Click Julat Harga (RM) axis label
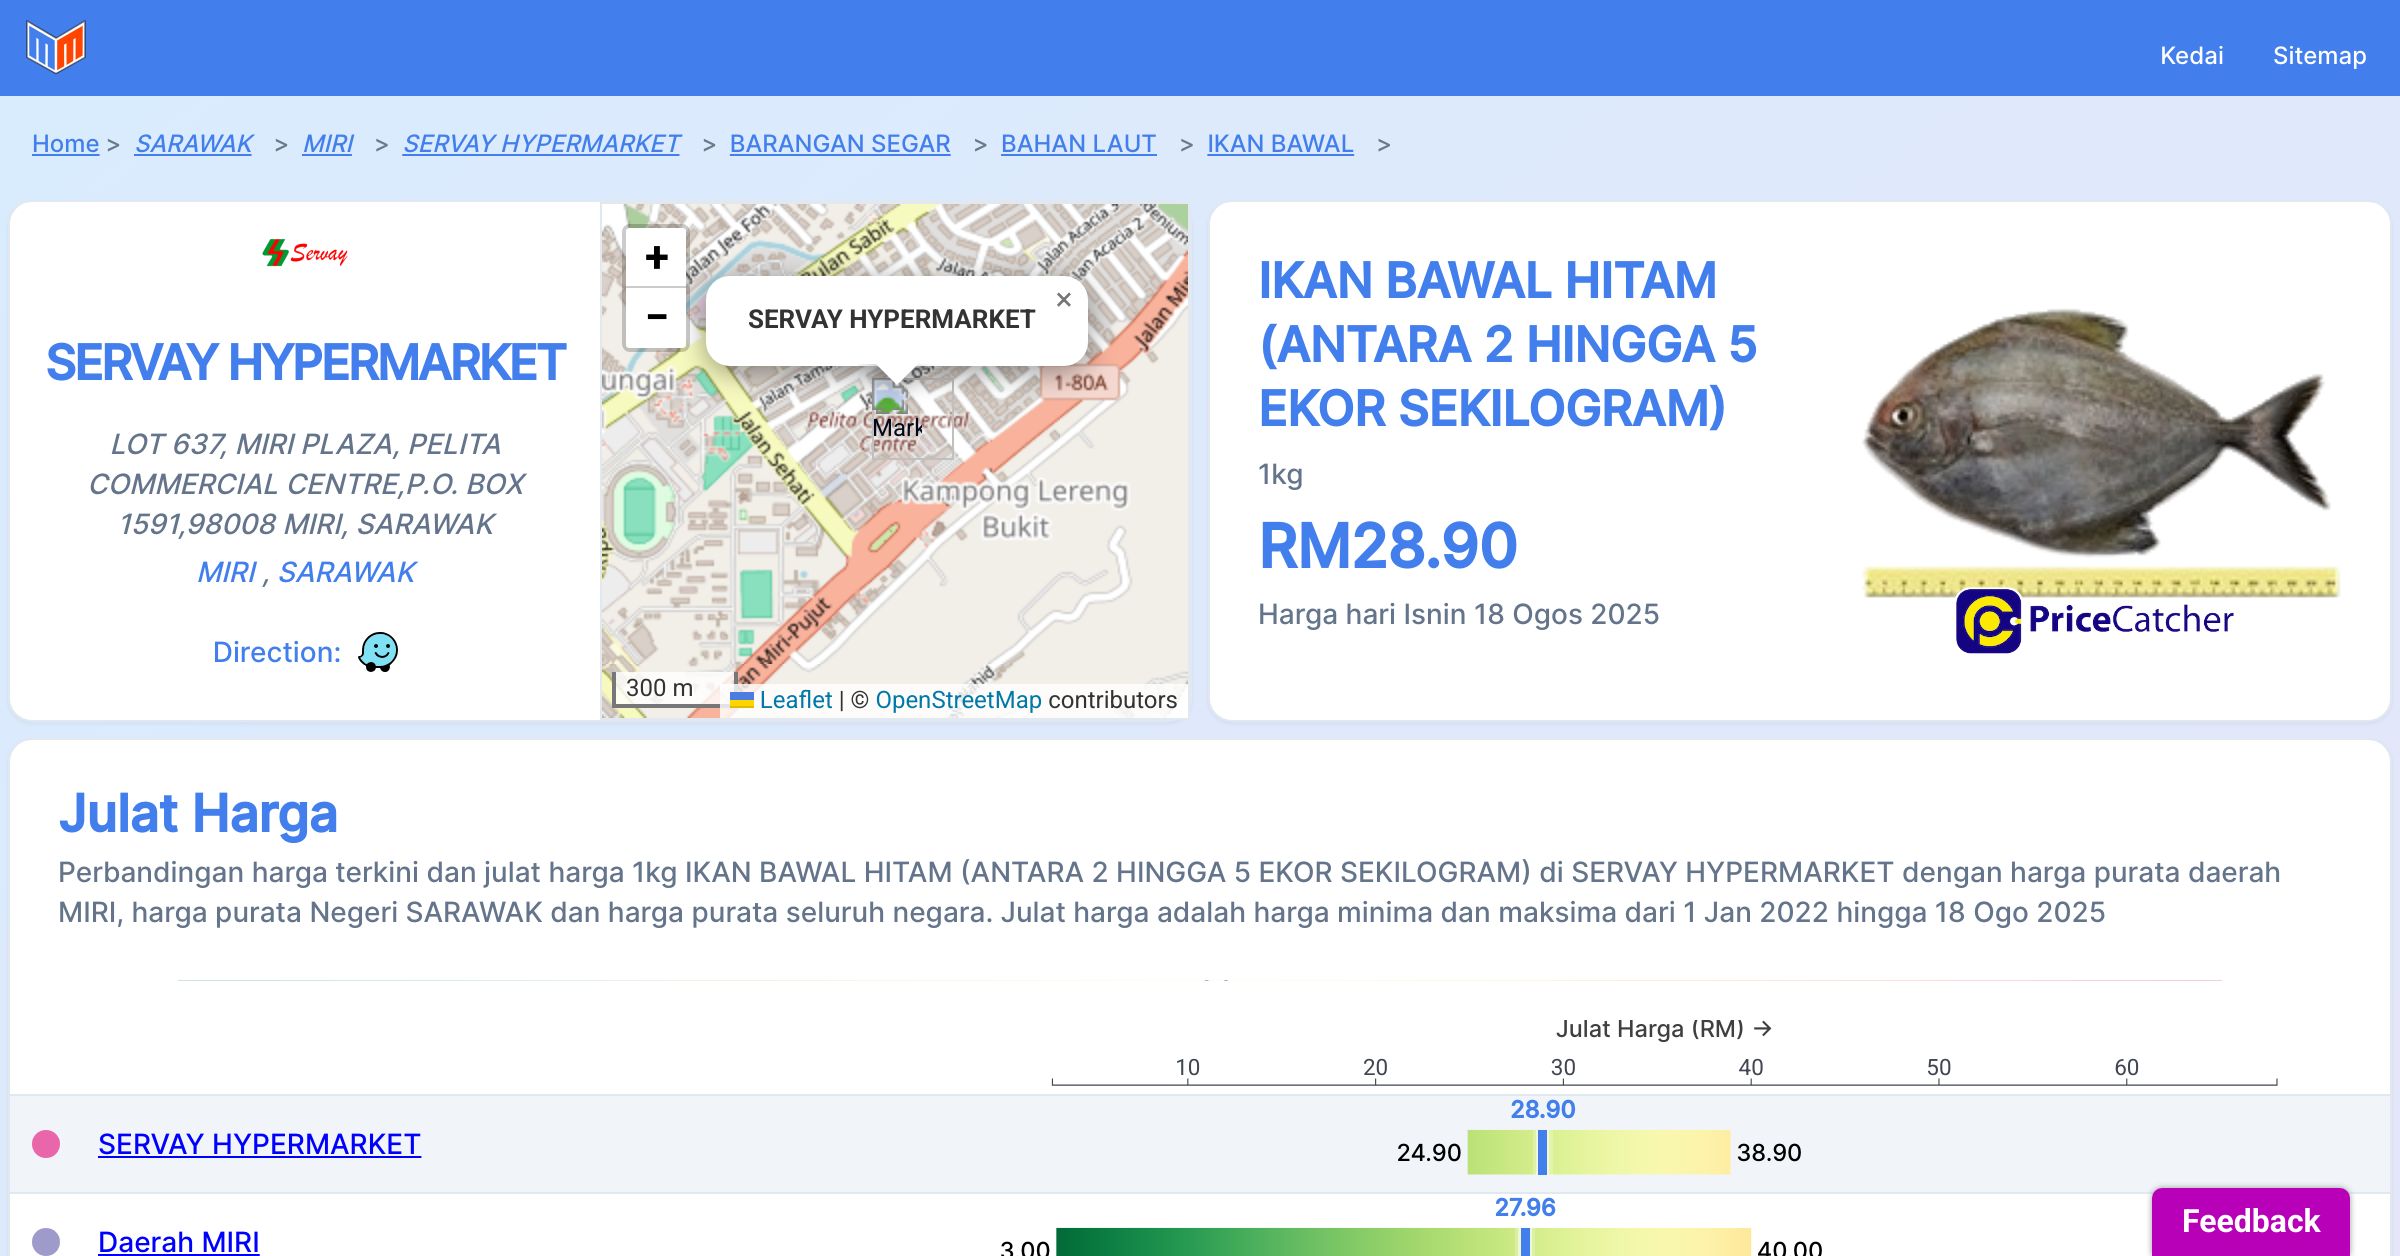The height and width of the screenshot is (1256, 2400). pyautogui.click(x=1663, y=1028)
